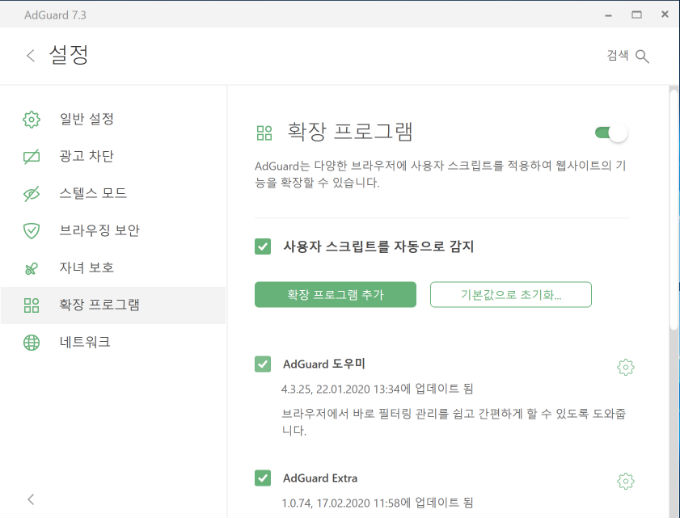Screen dimensions: 680x518
Task: Go back using the arrow beside 설정
Action: 30,56
